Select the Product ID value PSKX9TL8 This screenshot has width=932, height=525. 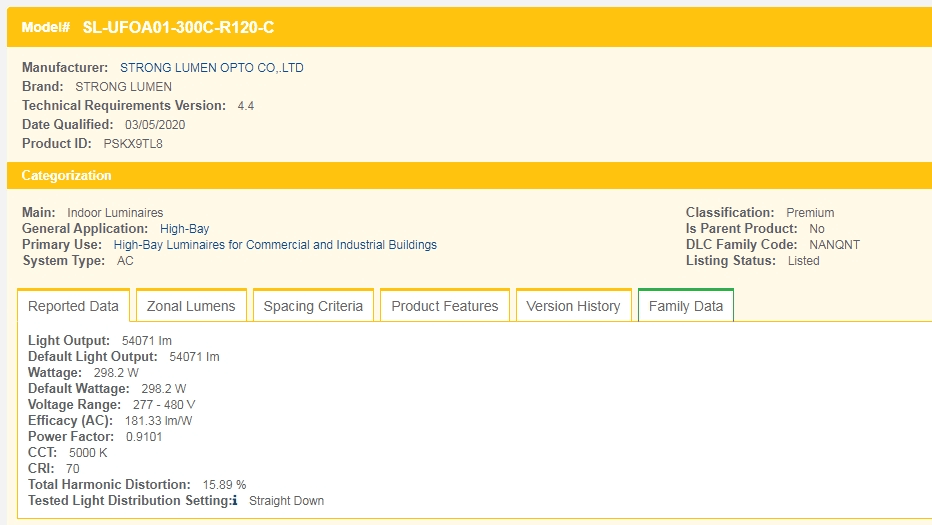point(133,144)
